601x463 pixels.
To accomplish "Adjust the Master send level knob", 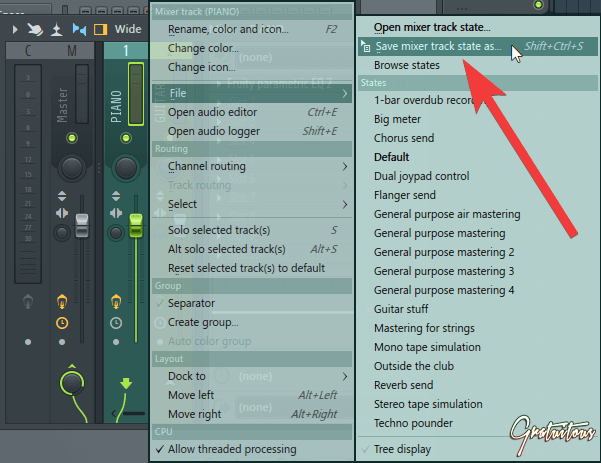I will [x=72, y=383].
